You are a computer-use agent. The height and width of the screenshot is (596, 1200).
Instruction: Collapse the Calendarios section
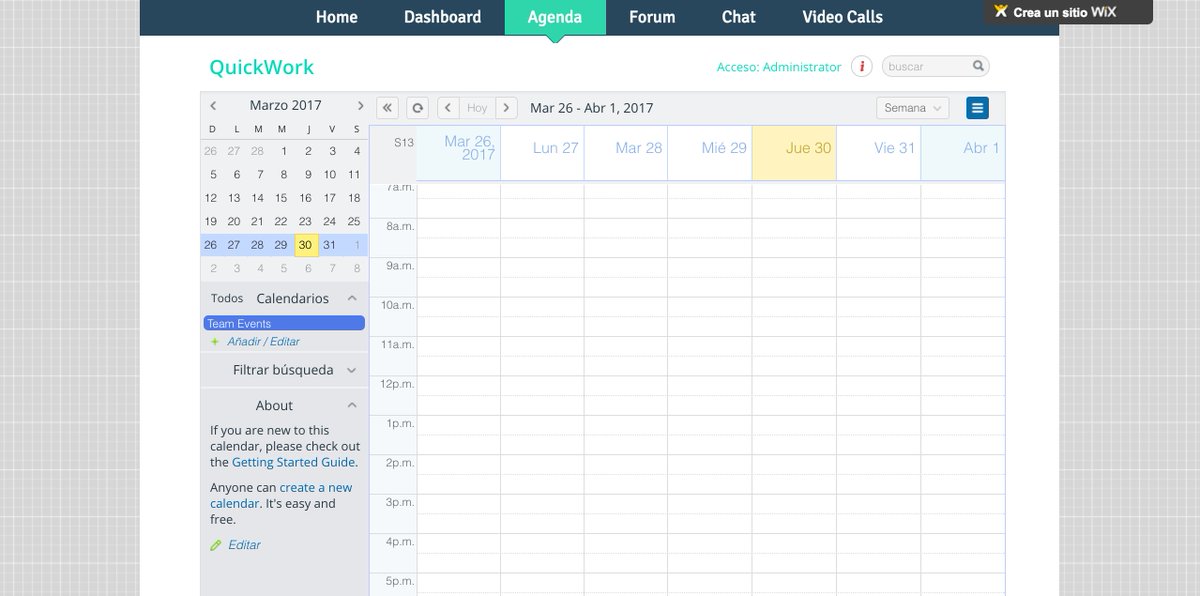[352, 297]
